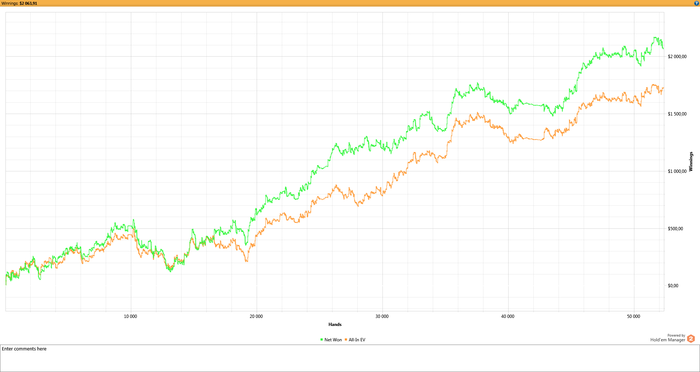Click the 50 000 hands axis label
The image size is (700, 372).
[634, 316]
